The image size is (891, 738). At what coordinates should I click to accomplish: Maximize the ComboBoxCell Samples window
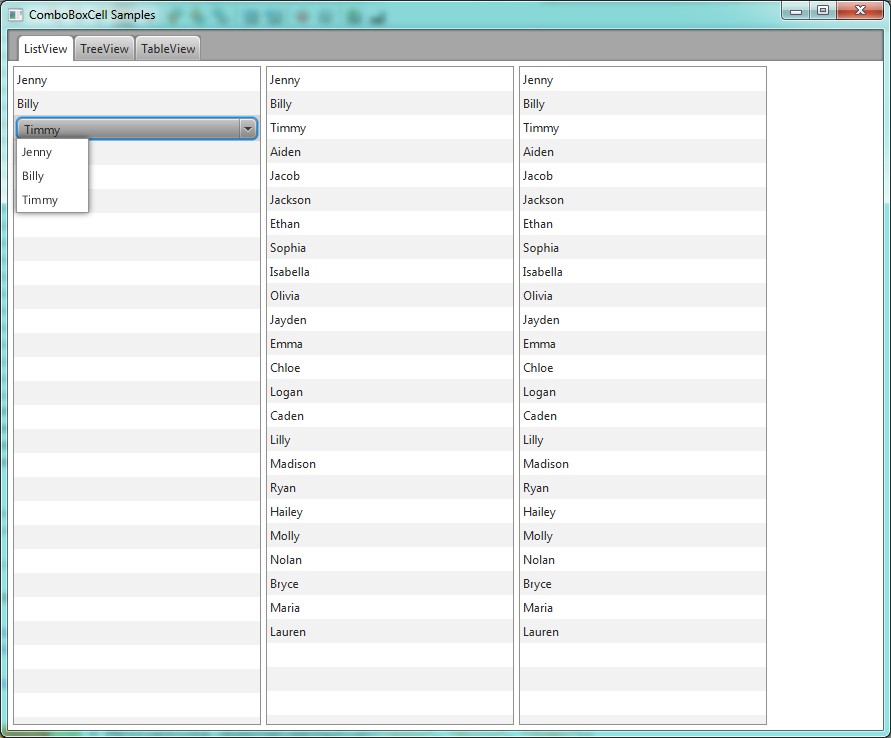(x=823, y=11)
